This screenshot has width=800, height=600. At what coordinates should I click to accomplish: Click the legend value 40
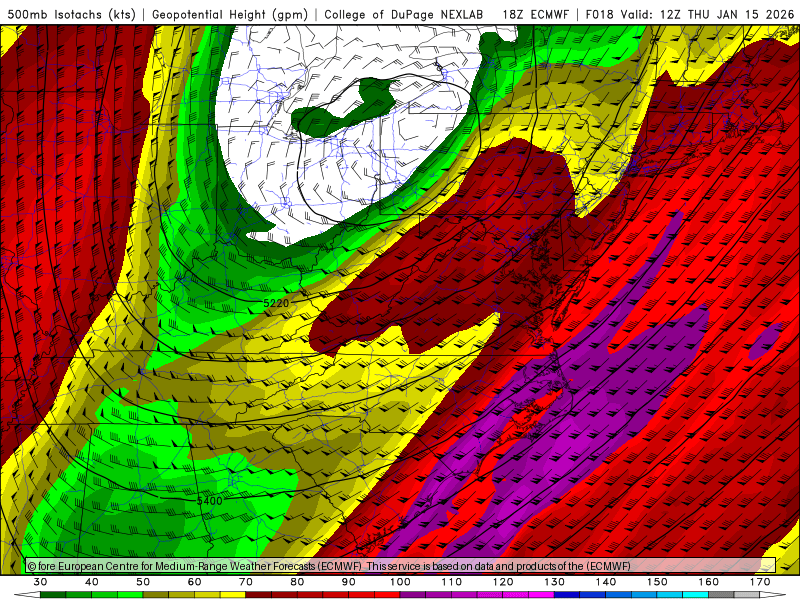point(92,582)
